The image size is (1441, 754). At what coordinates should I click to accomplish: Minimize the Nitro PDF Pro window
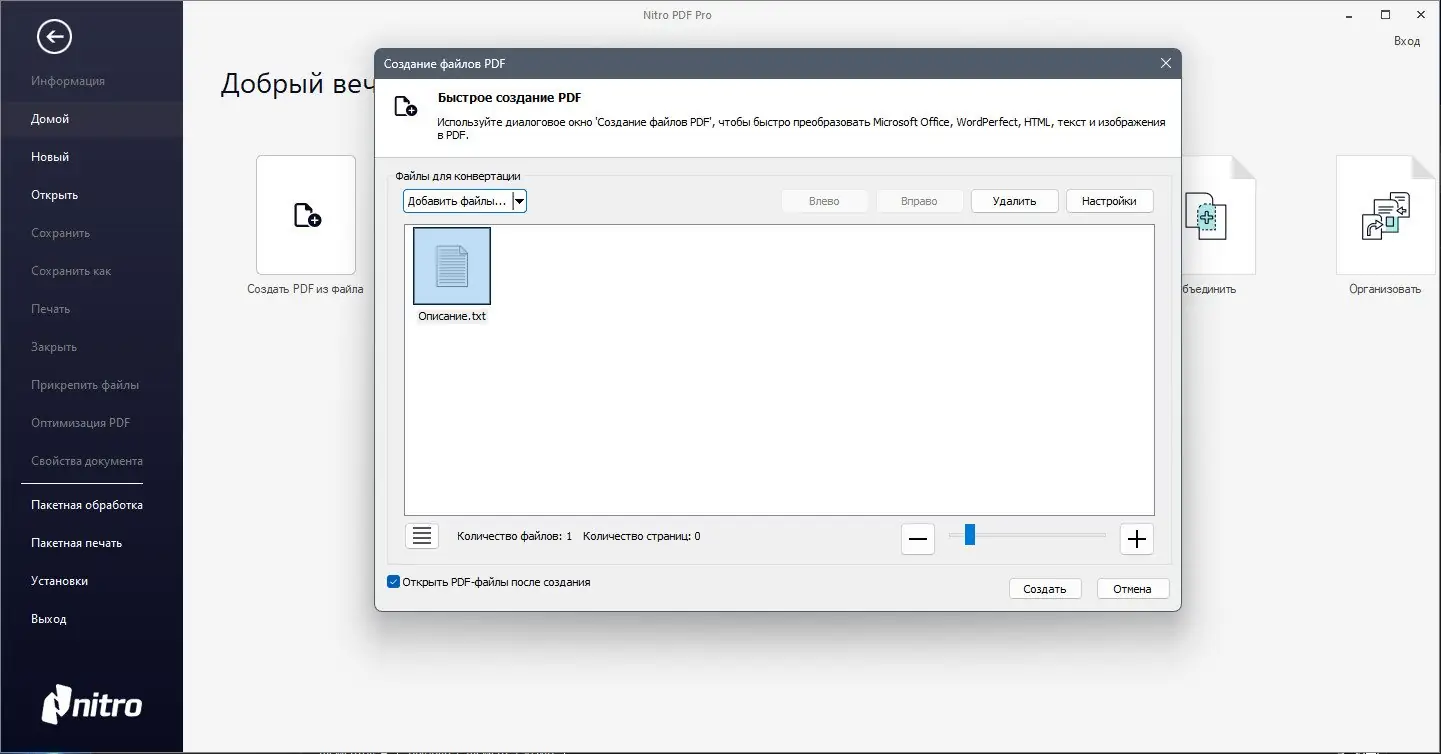[x=1348, y=14]
